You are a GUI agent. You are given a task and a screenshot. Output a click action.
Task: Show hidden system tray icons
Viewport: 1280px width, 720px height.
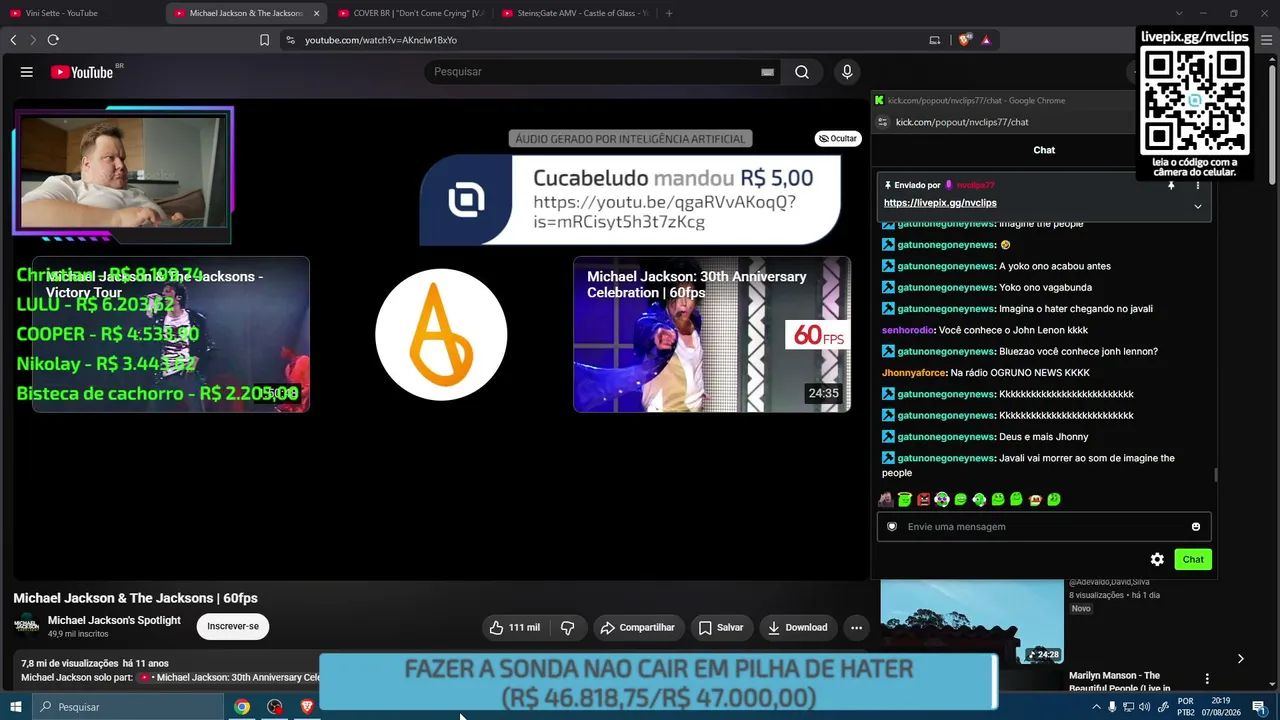tap(1096, 707)
